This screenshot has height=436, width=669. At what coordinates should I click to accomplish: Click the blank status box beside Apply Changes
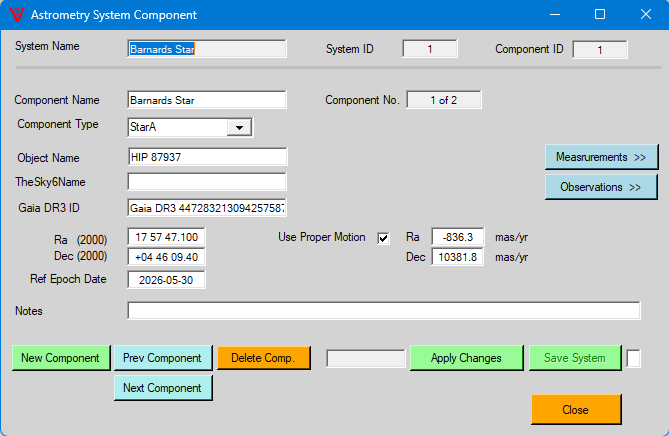click(x=366, y=358)
